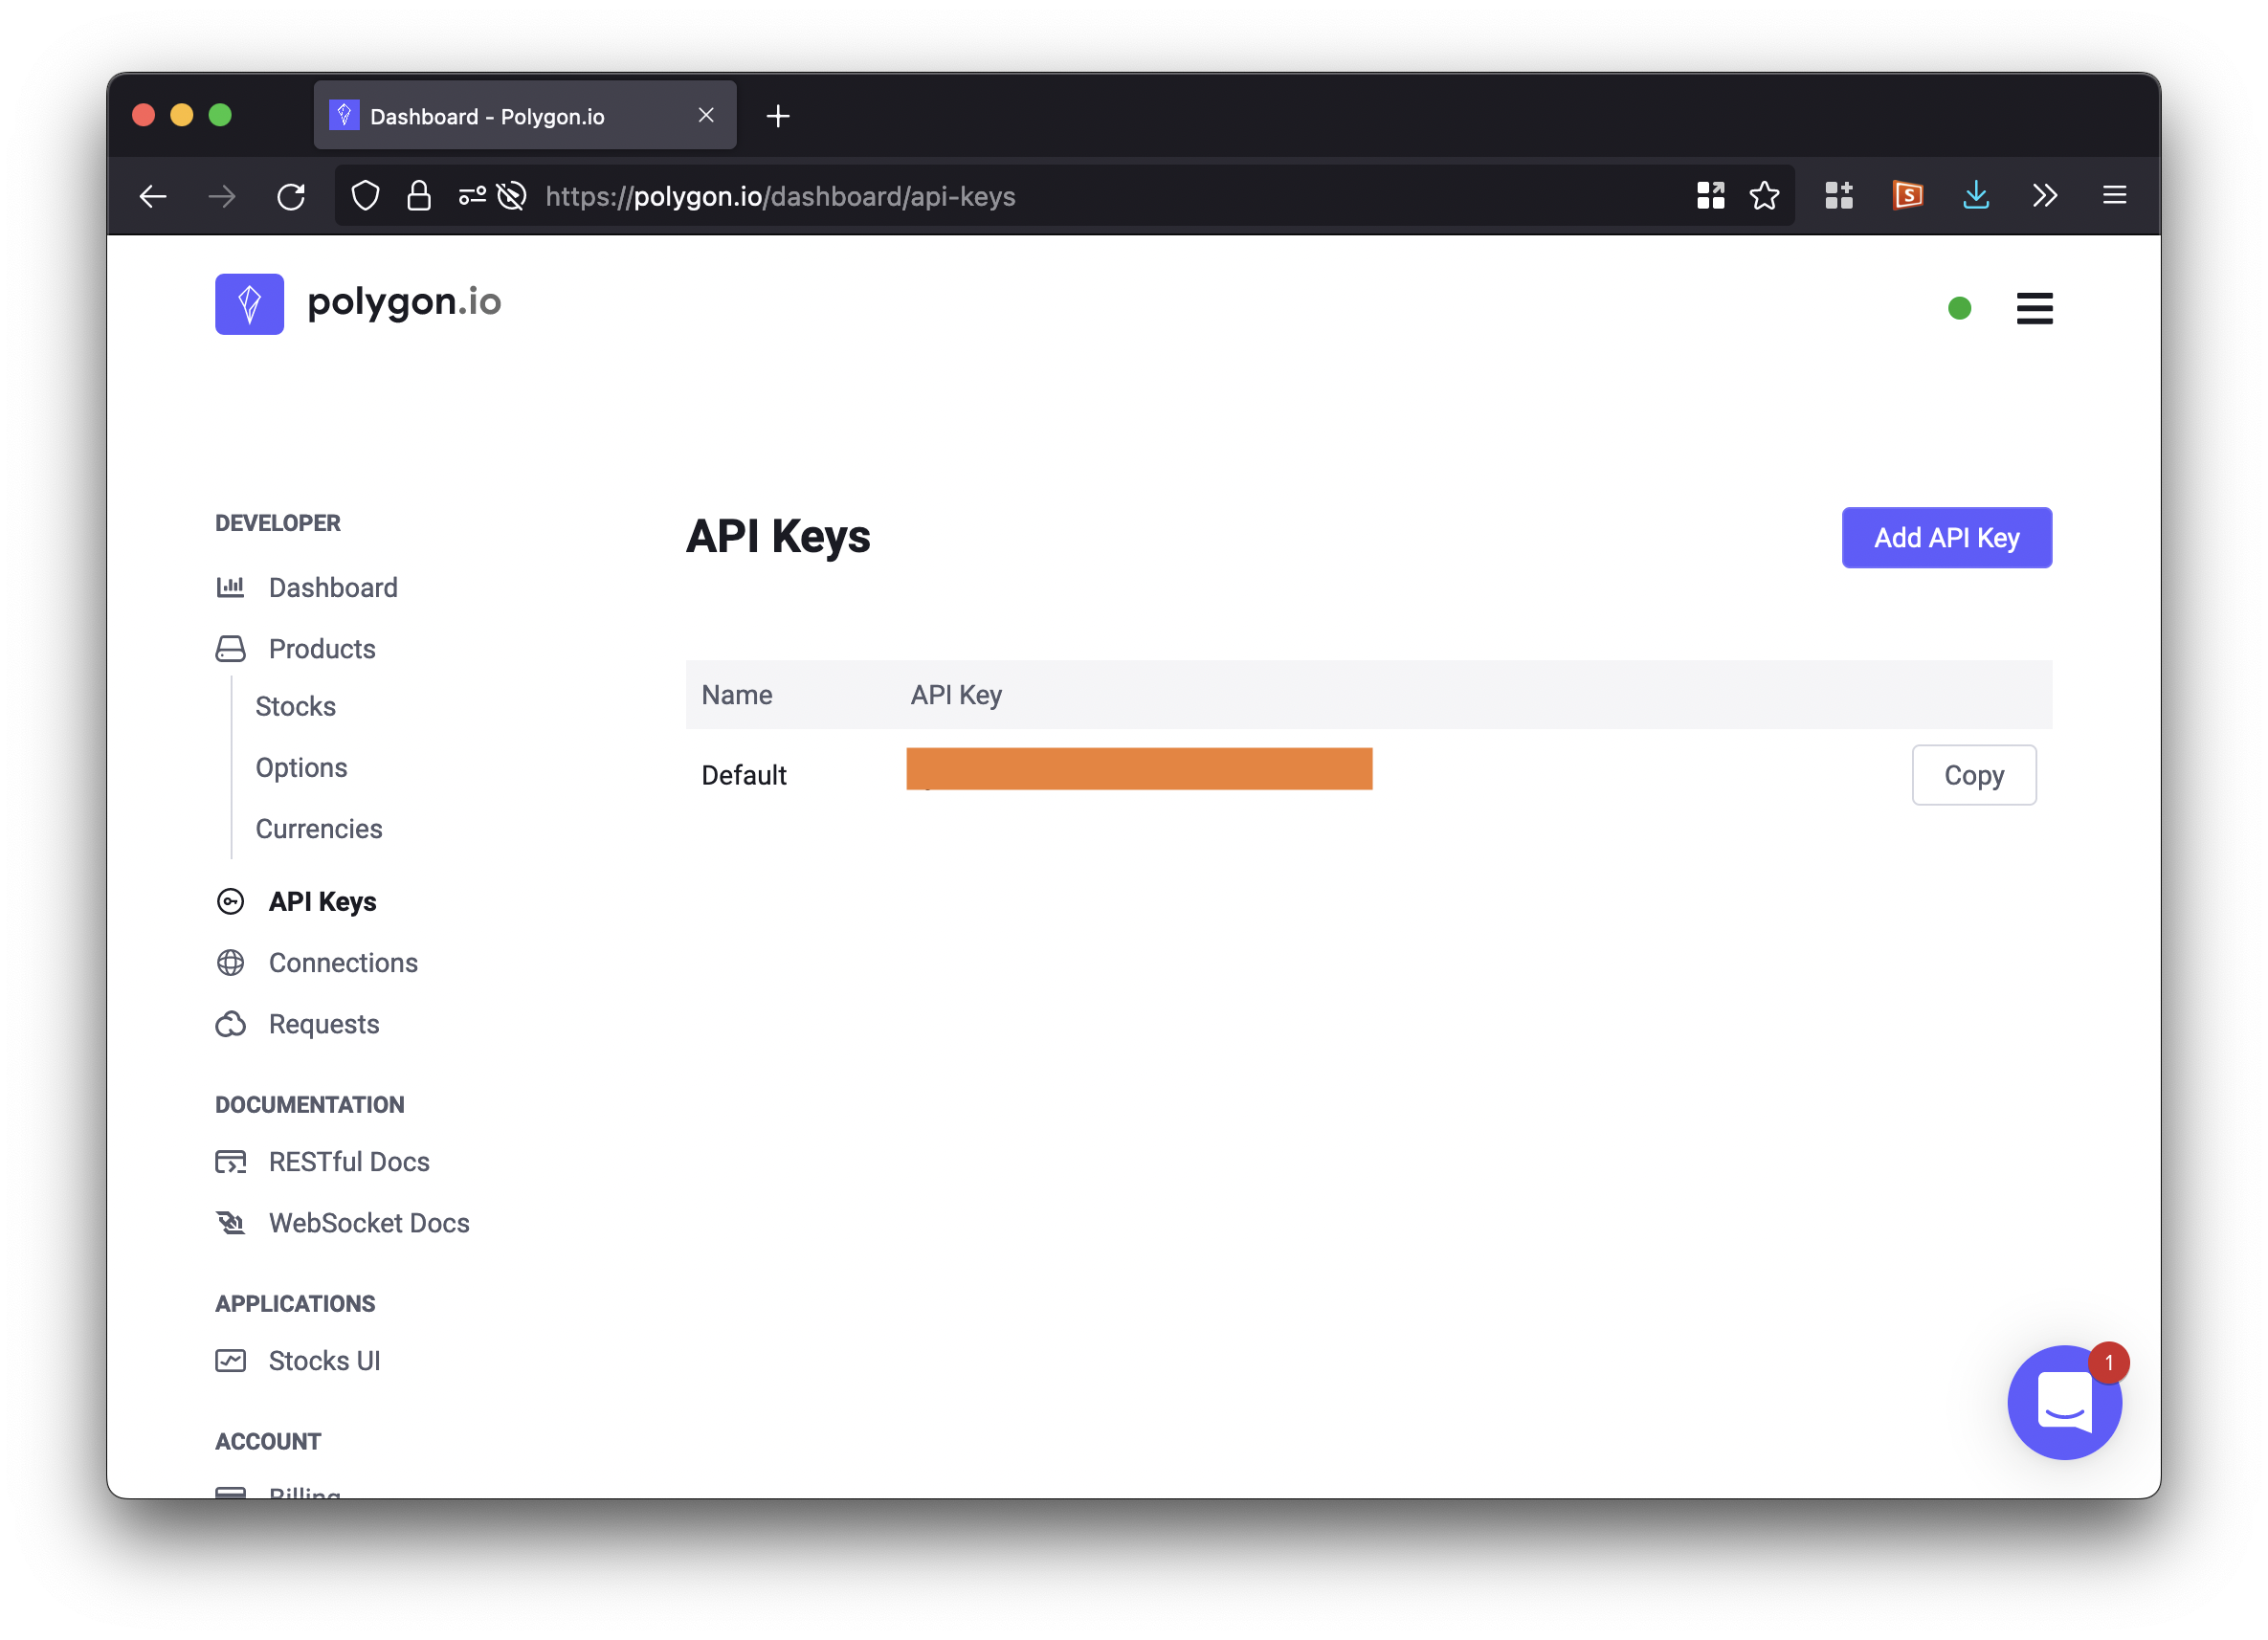Image resolution: width=2268 pixels, height=1640 pixels.
Task: Open the Firefox application menu
Action: [x=2113, y=196]
